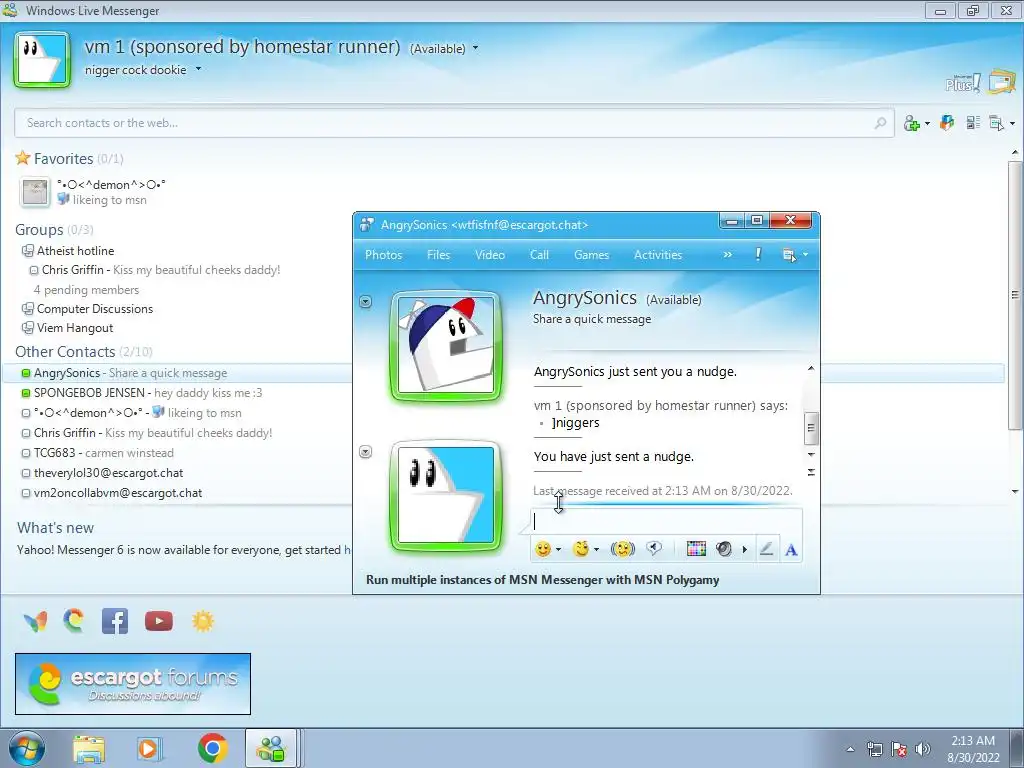1024x768 pixels.
Task: Open the Escargot icon in bottom bar
Action: tap(74, 620)
